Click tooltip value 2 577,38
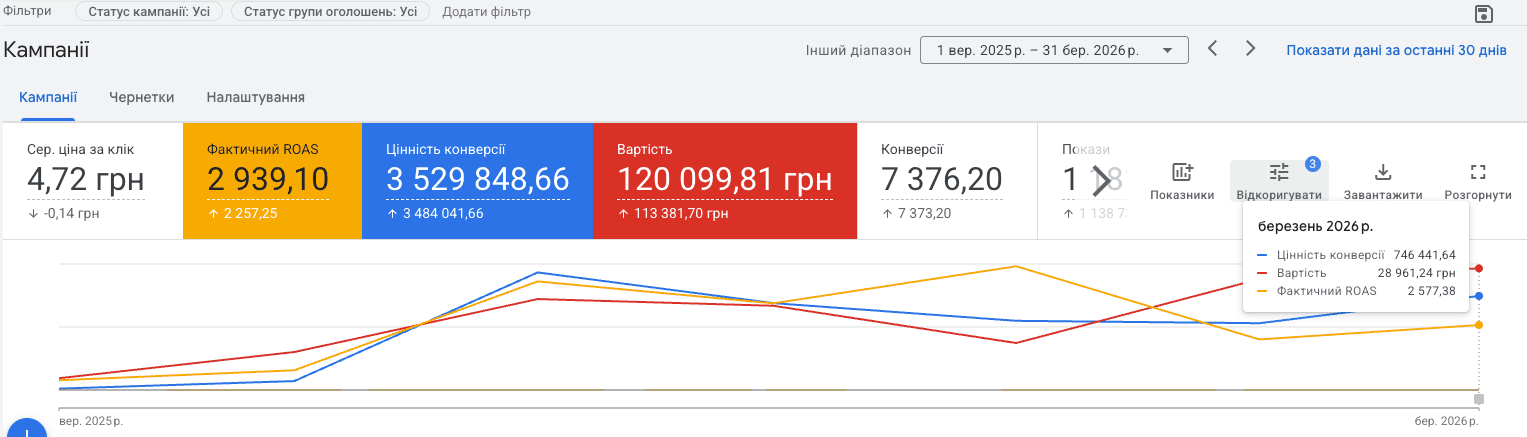The image size is (1527, 437). click(1432, 291)
